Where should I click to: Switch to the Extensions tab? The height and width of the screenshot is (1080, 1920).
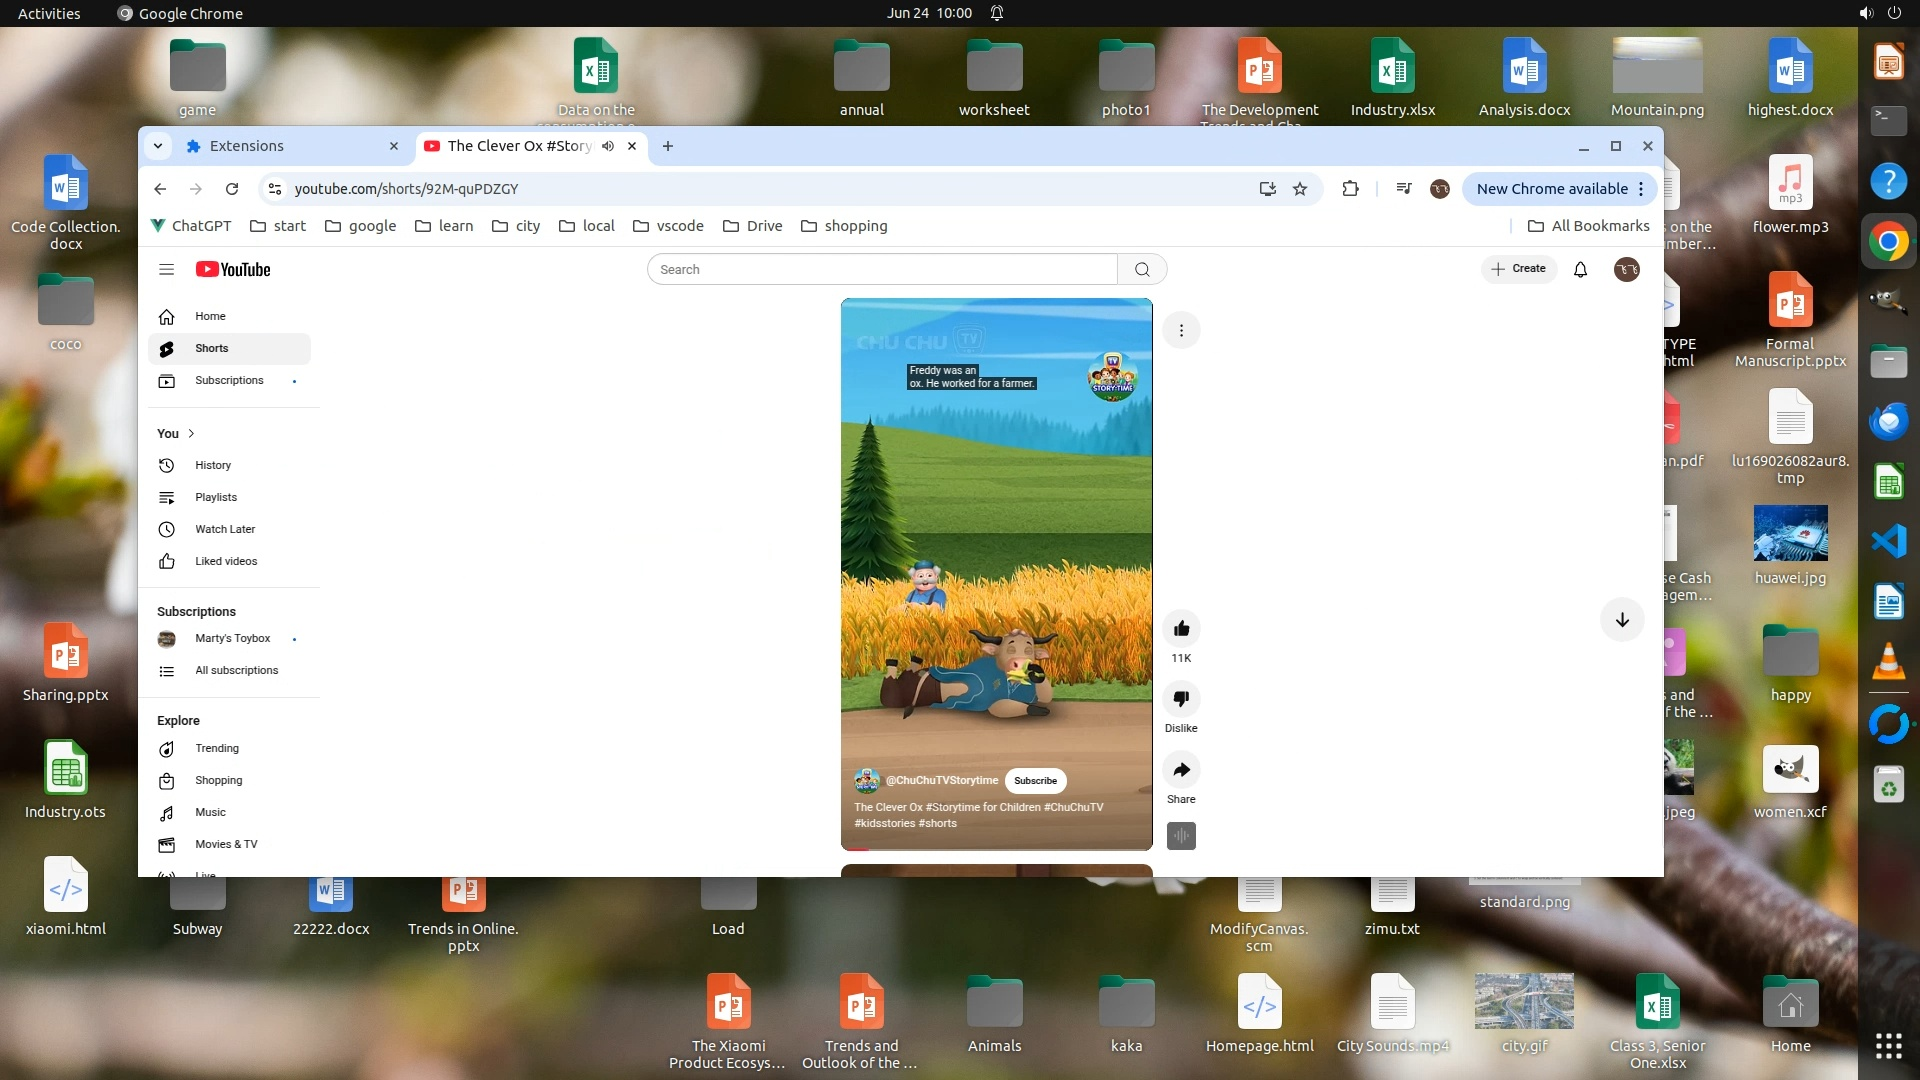point(247,146)
